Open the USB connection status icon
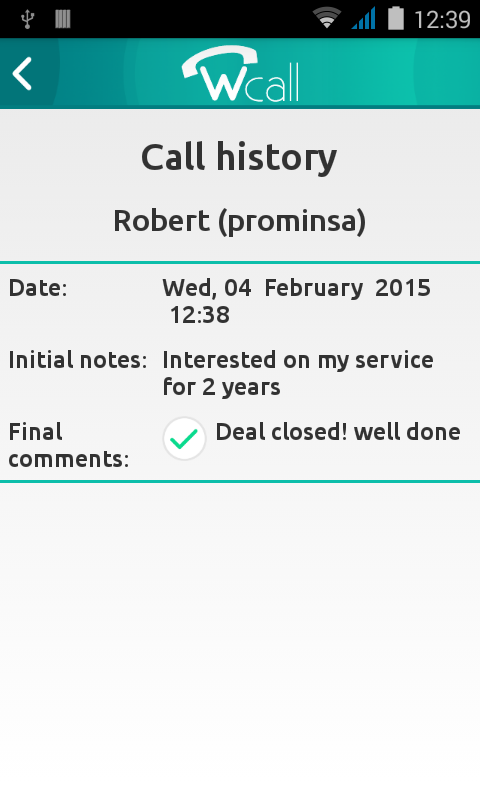Screen dimensions: 480x800 click(28, 19)
